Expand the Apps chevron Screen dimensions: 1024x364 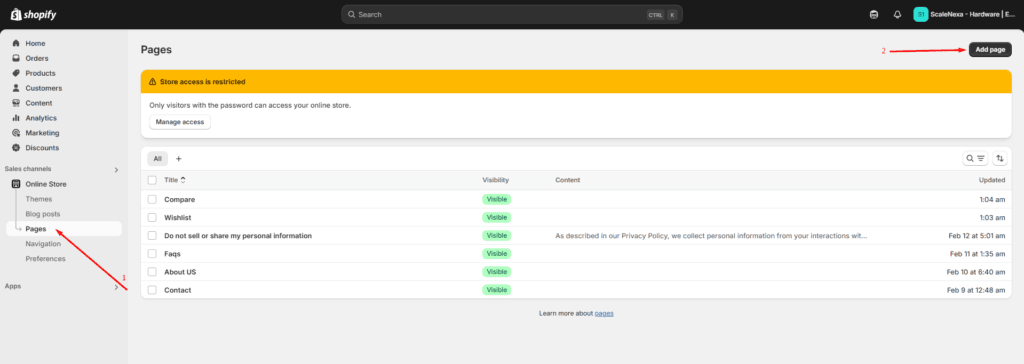(x=116, y=287)
